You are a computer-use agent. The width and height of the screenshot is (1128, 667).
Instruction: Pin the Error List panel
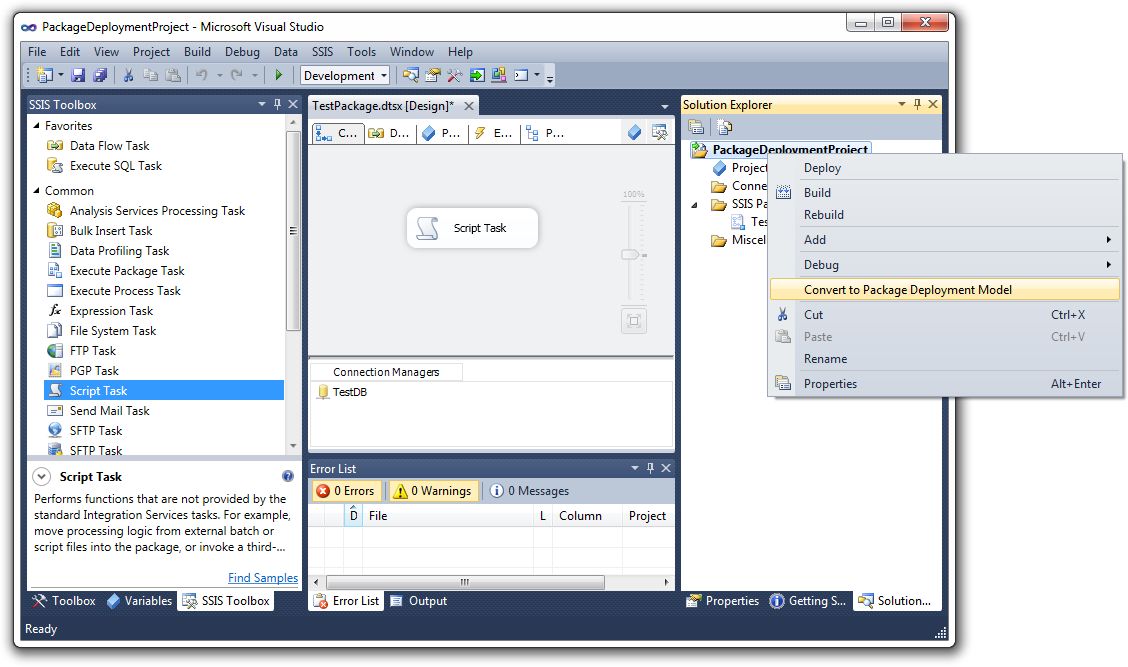tap(650, 468)
